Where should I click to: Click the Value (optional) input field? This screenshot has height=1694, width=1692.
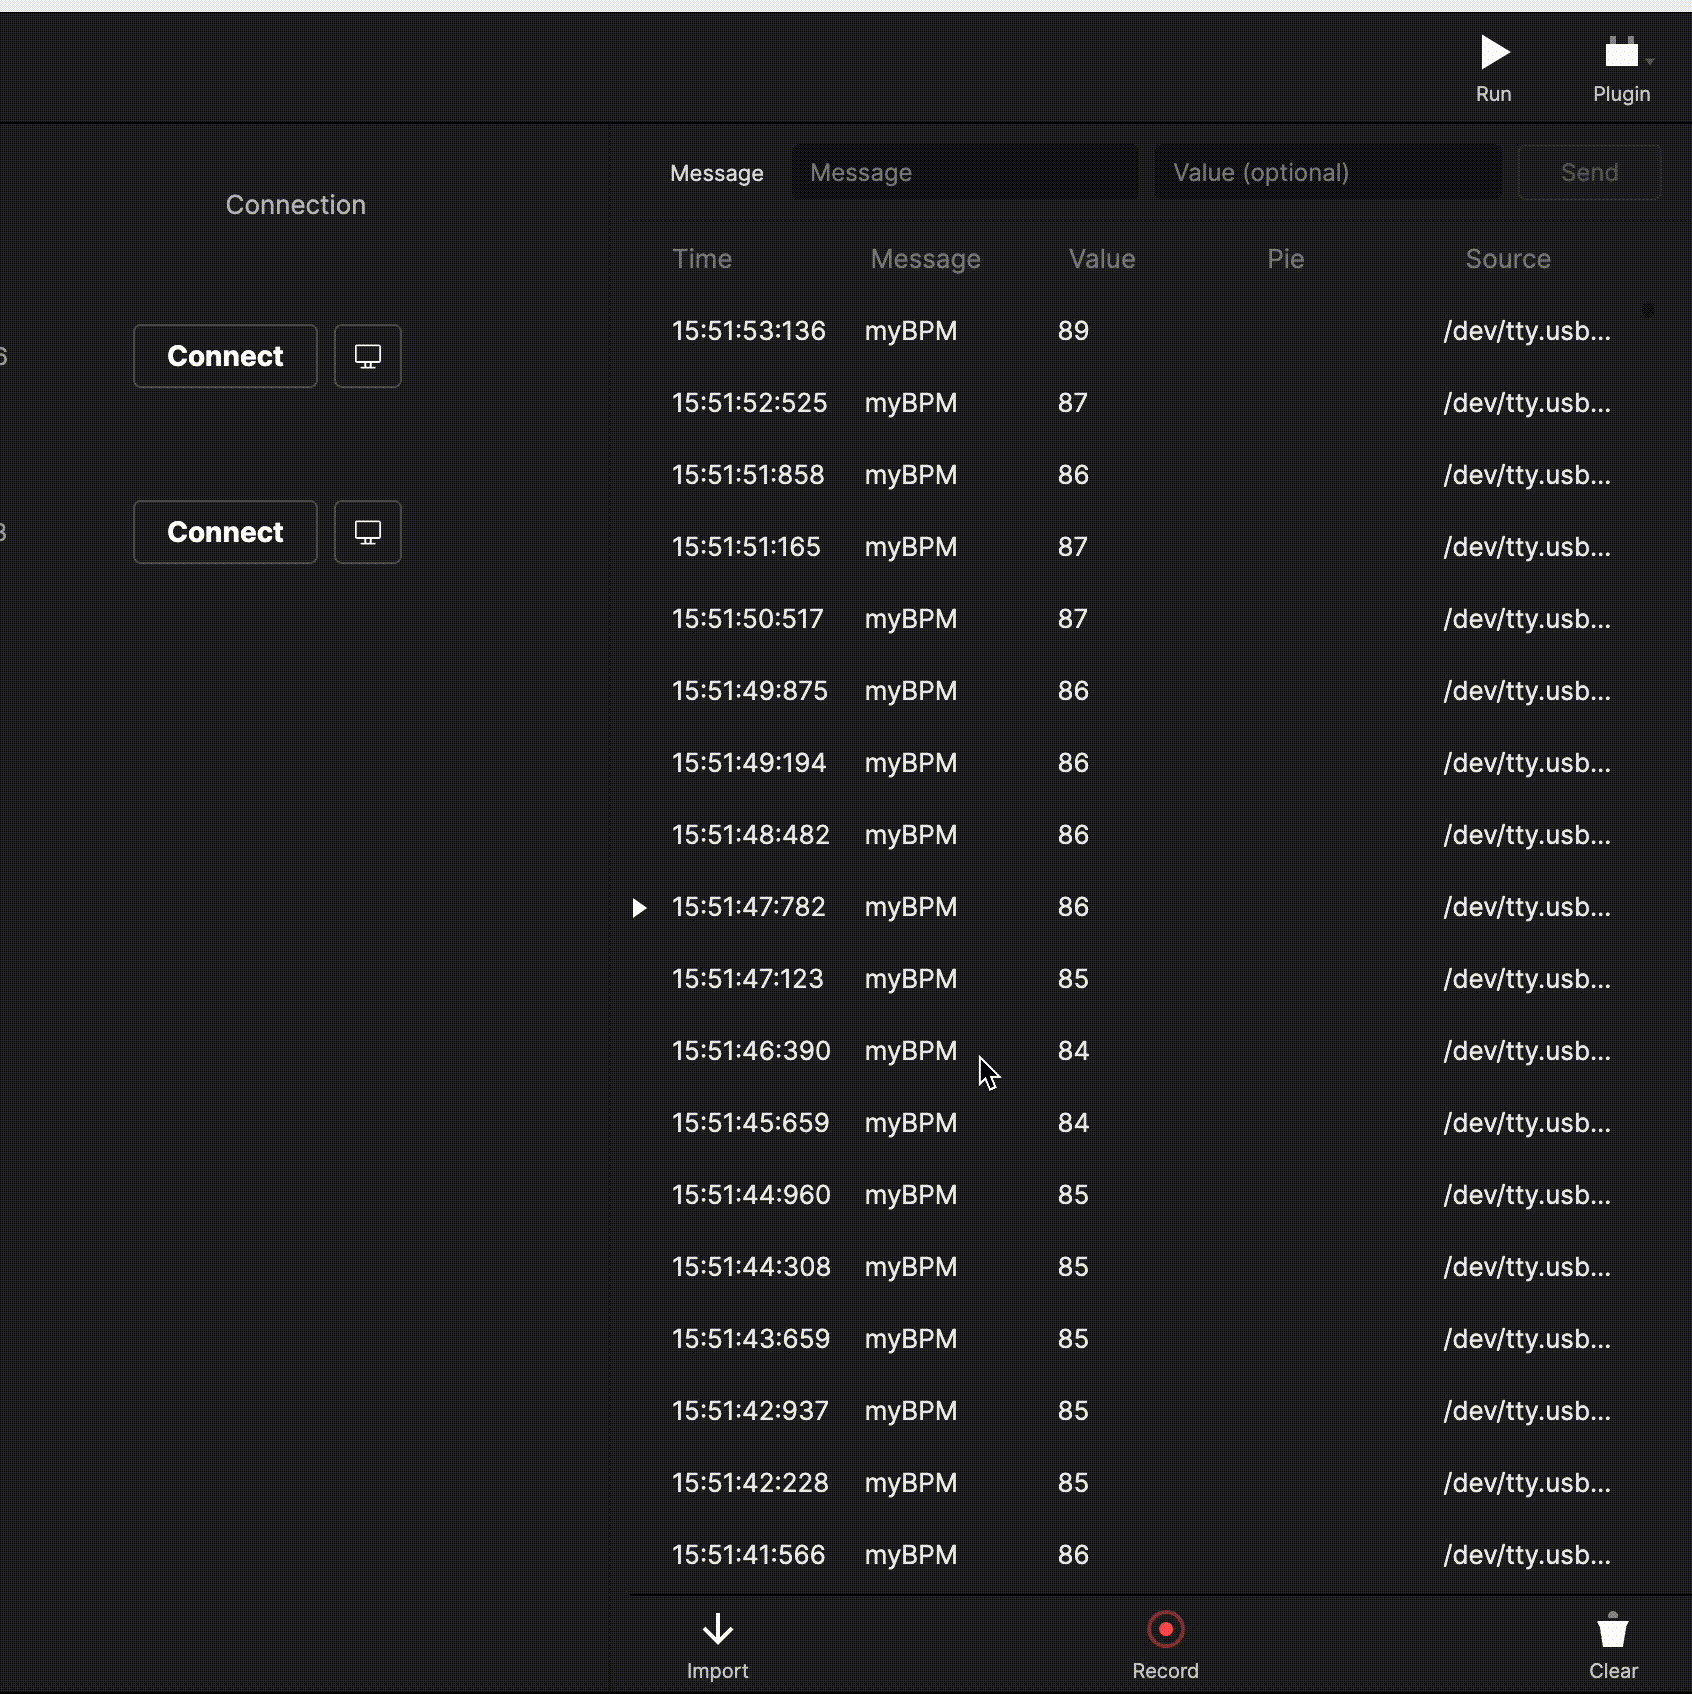(1328, 172)
